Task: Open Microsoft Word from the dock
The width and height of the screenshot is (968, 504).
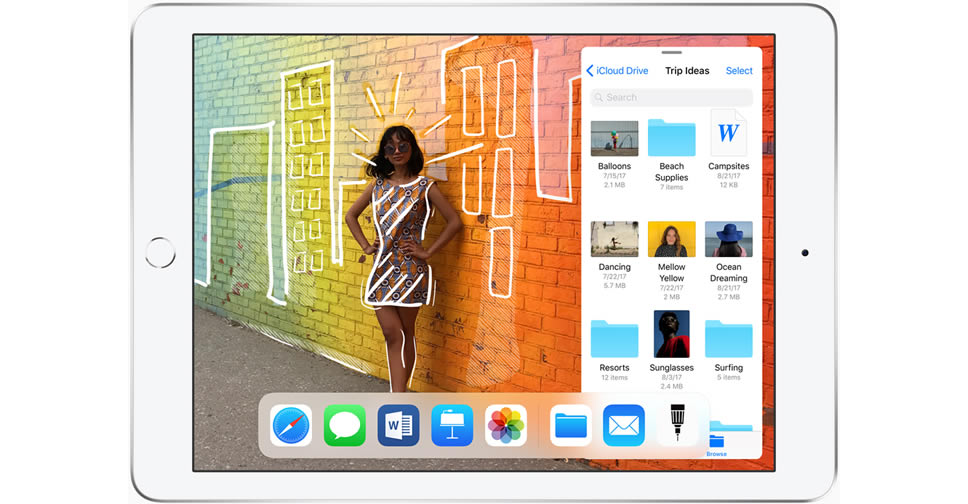Action: [x=398, y=426]
